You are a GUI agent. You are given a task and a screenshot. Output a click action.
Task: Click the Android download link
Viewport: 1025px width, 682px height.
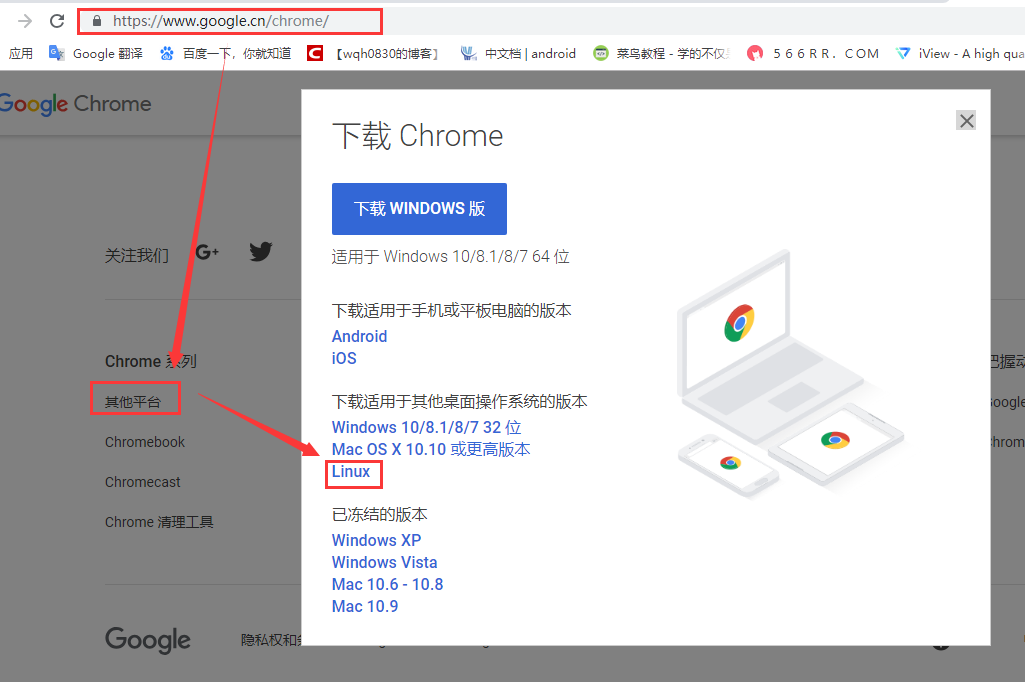359,336
